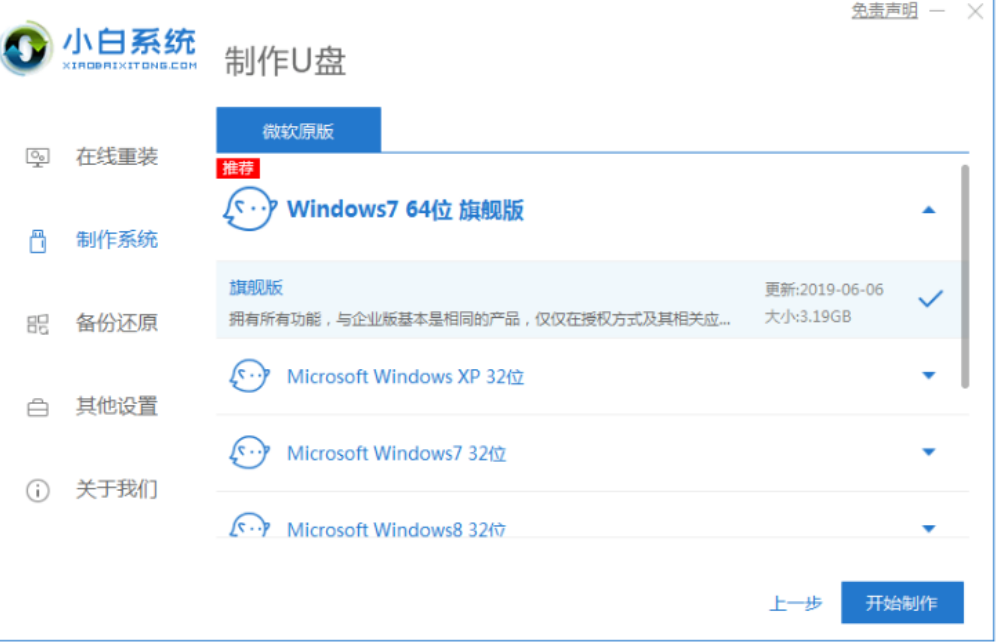Open 在线重装 from the sidebar menu
This screenshot has width=997, height=642.
tap(117, 158)
